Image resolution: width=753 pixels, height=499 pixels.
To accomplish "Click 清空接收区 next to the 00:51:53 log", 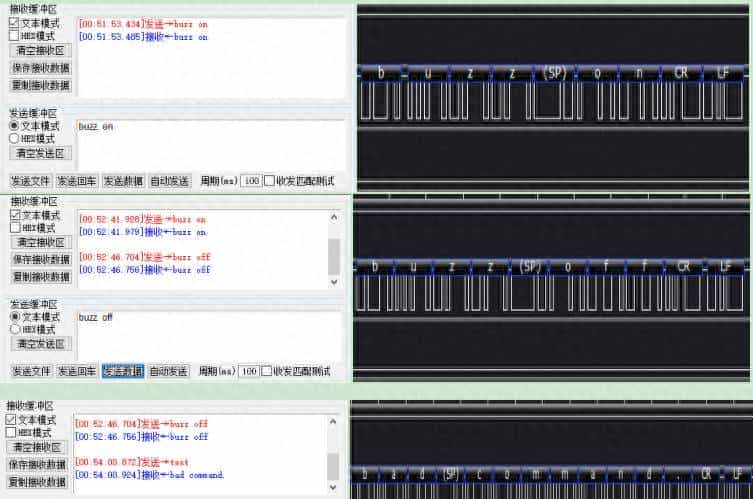I will [x=40, y=50].
